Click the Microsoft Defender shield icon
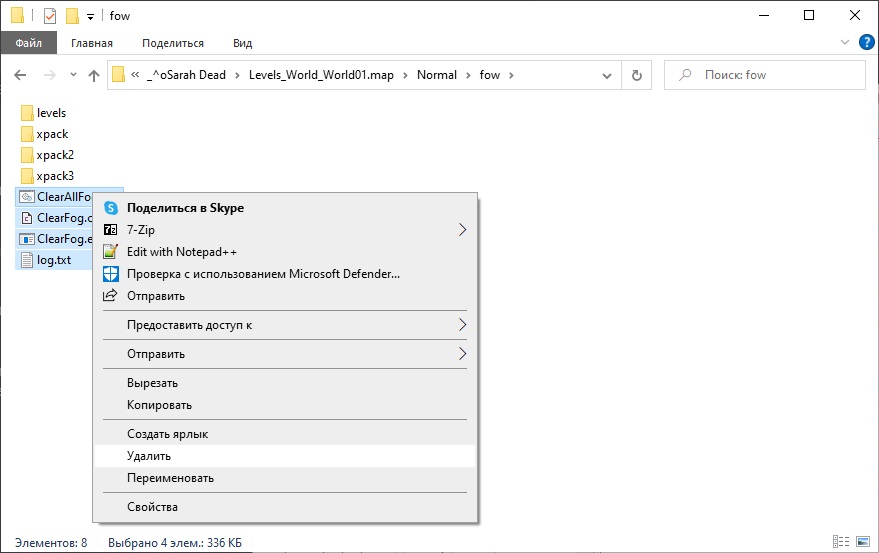This screenshot has width=879, height=553. pos(110,274)
